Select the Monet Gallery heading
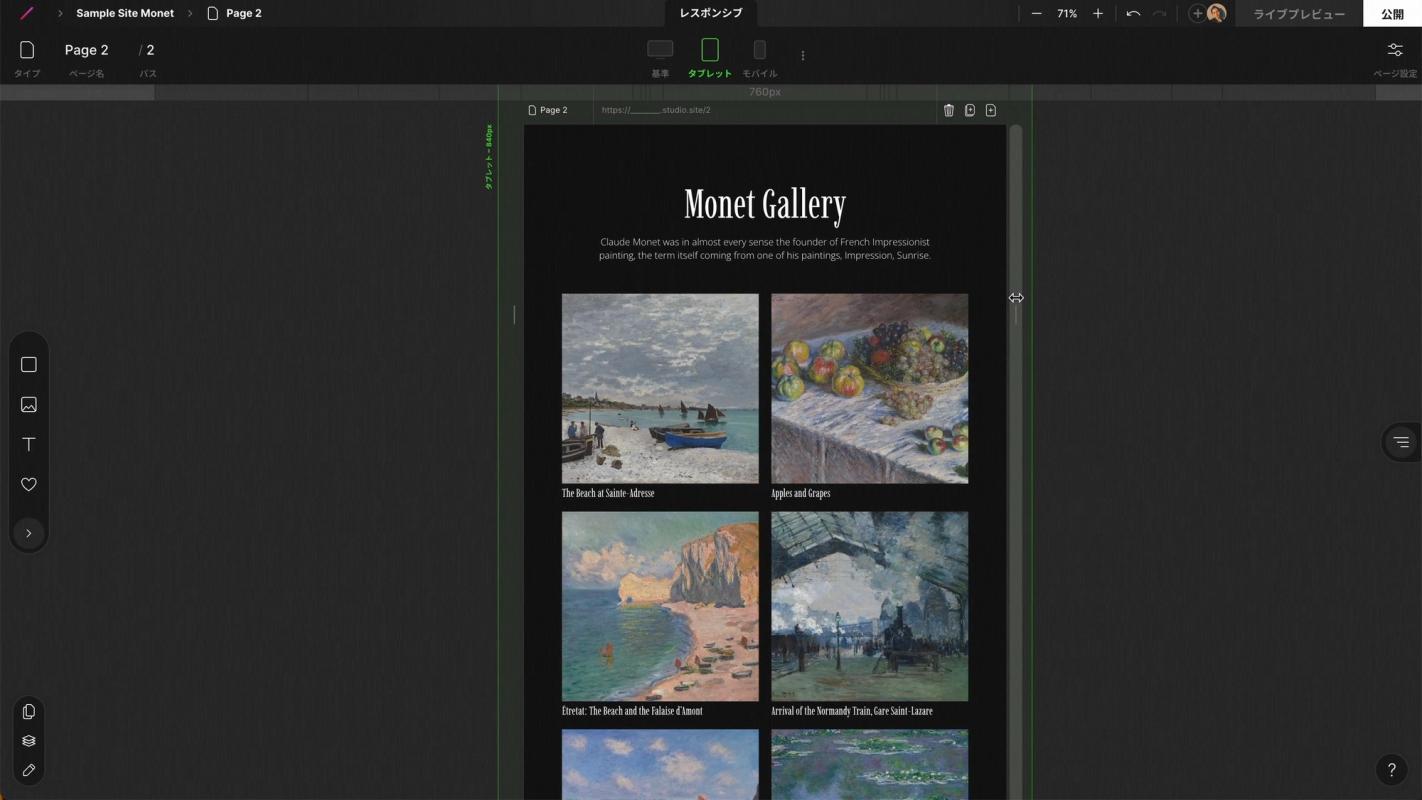Screen dimensions: 1422x800 click(765, 204)
